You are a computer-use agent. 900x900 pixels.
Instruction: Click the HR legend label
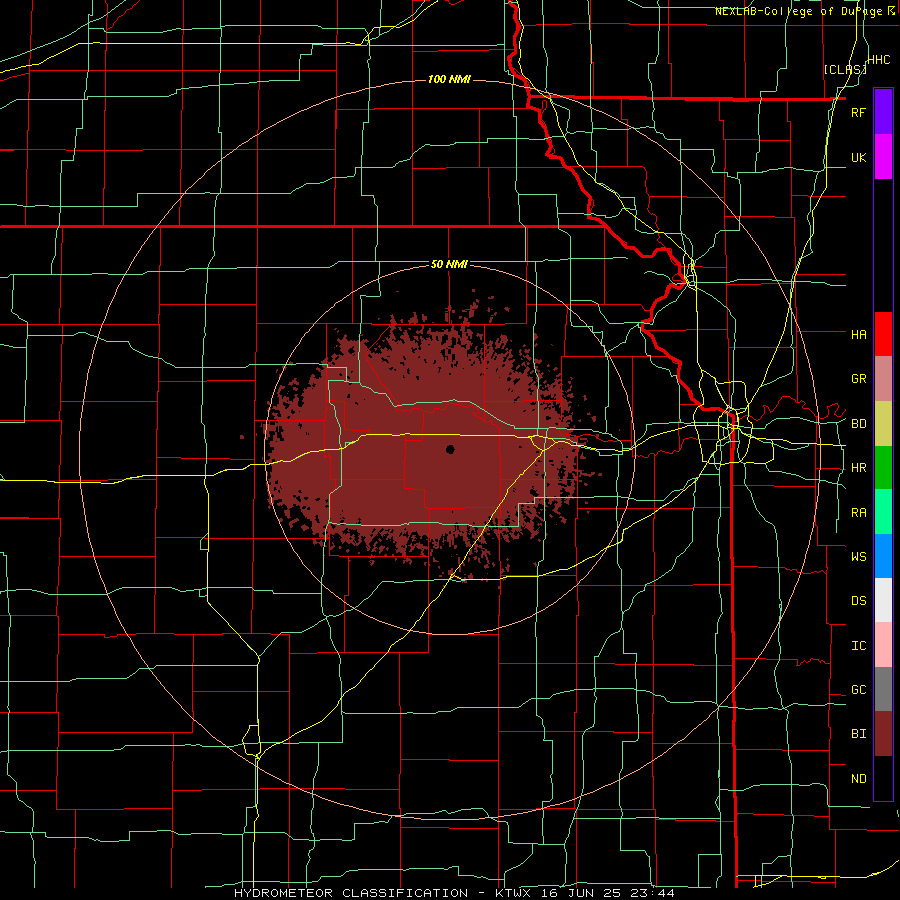tap(858, 468)
